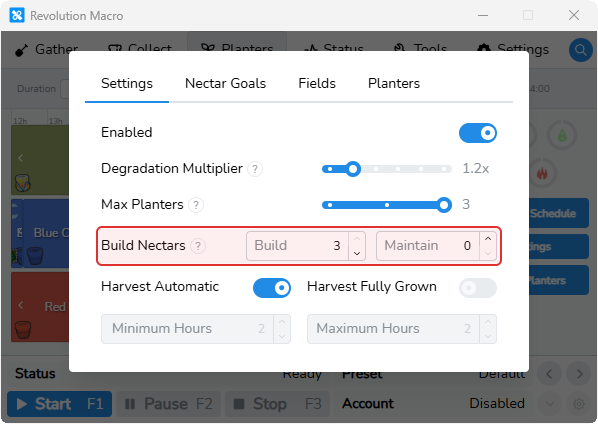Click the Max Planters slider handle

point(444,205)
